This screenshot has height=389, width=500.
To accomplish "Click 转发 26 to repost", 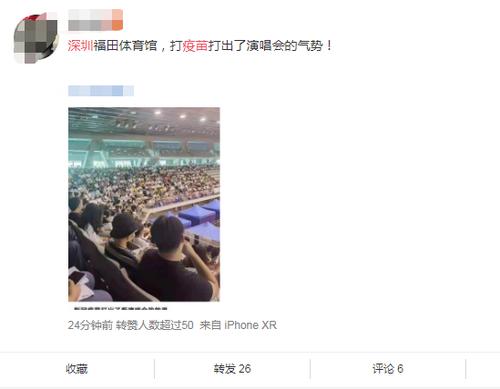I will pyautogui.click(x=232, y=369).
